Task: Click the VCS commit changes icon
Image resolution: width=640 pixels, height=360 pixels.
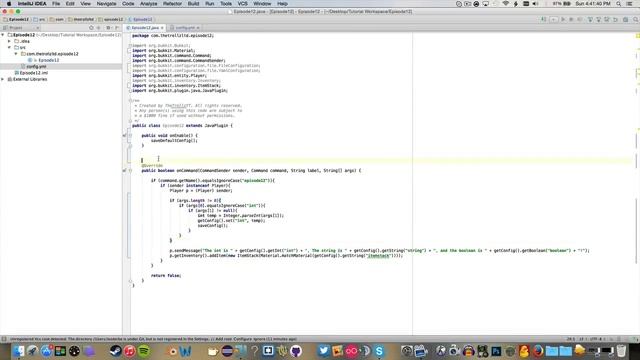Action: [x=598, y=19]
